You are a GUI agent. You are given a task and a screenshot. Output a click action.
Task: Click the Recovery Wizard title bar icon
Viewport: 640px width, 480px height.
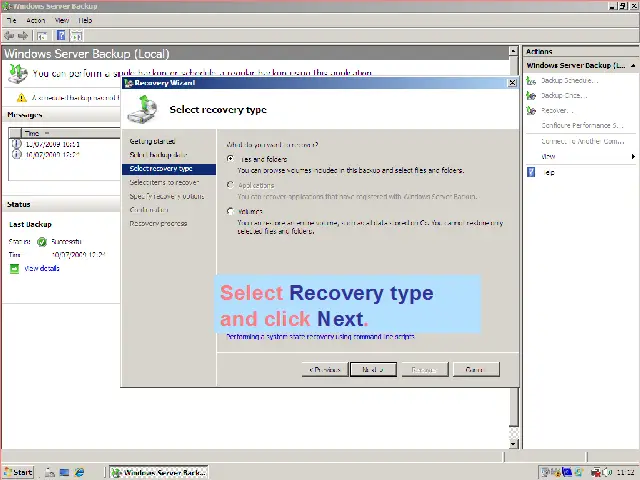[x=129, y=83]
